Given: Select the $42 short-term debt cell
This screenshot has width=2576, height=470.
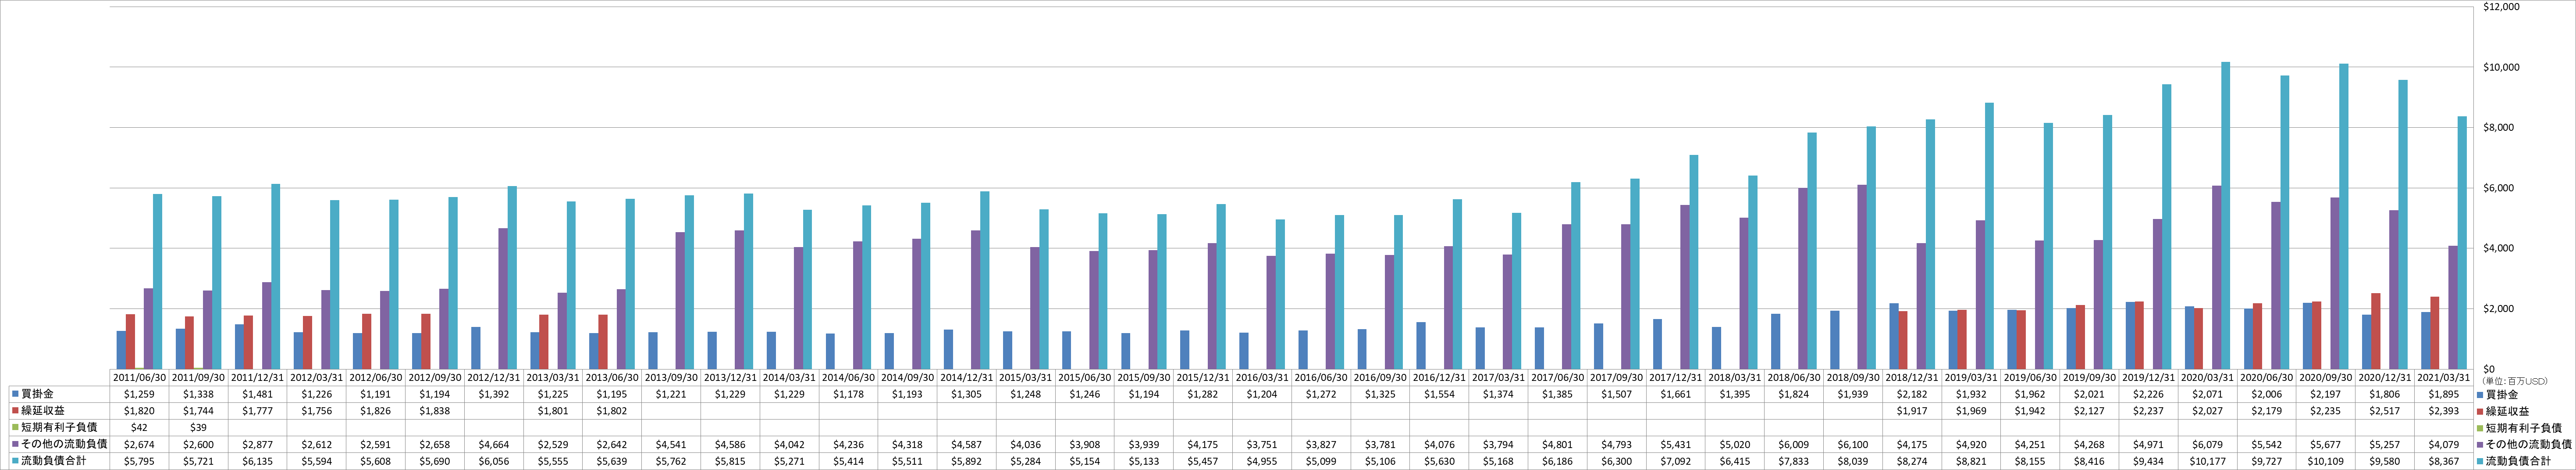Looking at the screenshot, I should point(139,427).
